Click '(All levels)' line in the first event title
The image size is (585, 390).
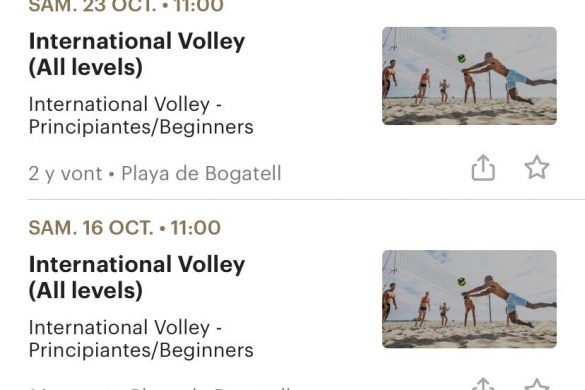click(x=86, y=68)
